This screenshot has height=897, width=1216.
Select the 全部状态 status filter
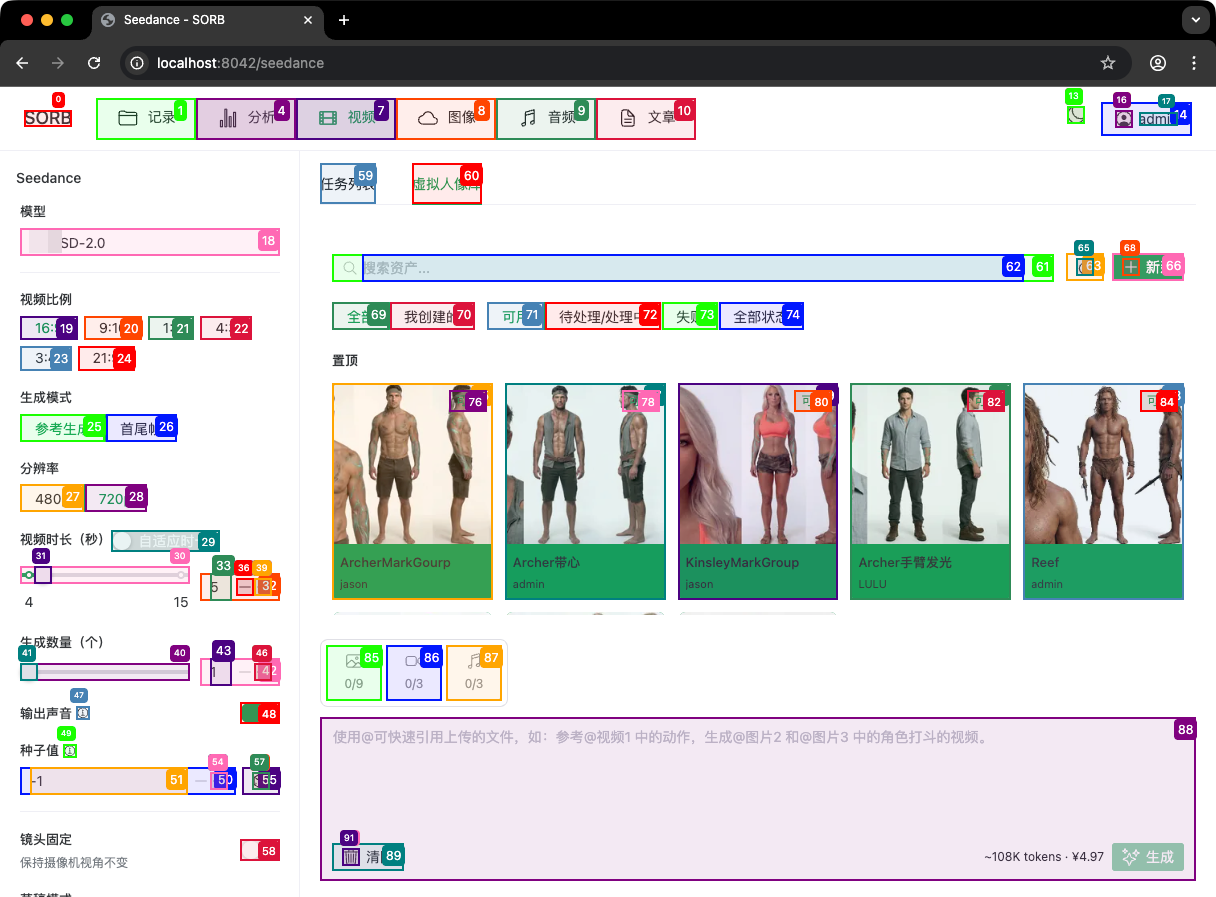point(761,316)
